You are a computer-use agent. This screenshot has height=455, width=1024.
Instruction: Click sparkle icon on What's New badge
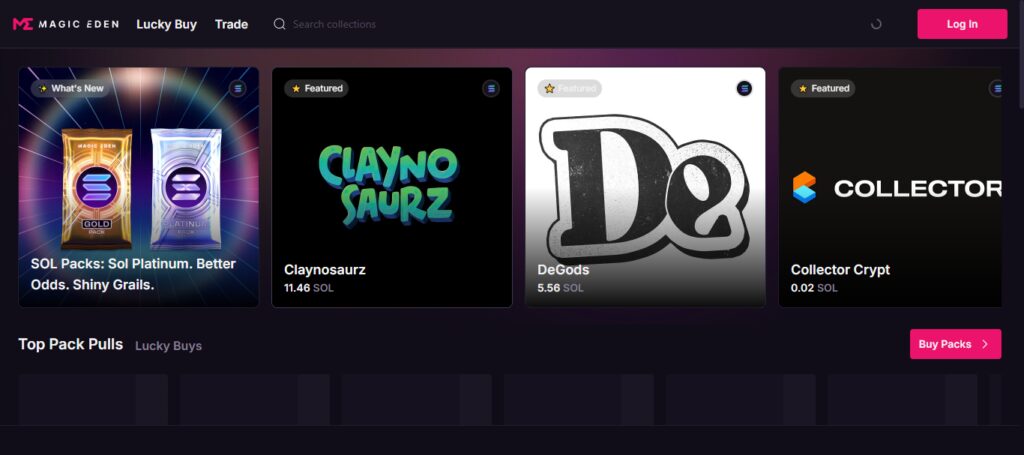point(43,88)
